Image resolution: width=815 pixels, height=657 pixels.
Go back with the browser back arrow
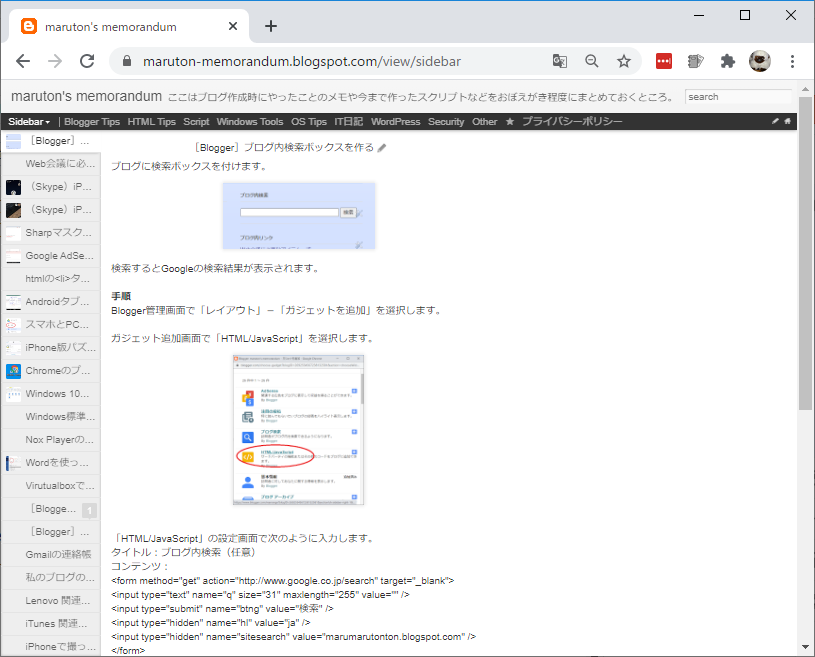click(23, 61)
